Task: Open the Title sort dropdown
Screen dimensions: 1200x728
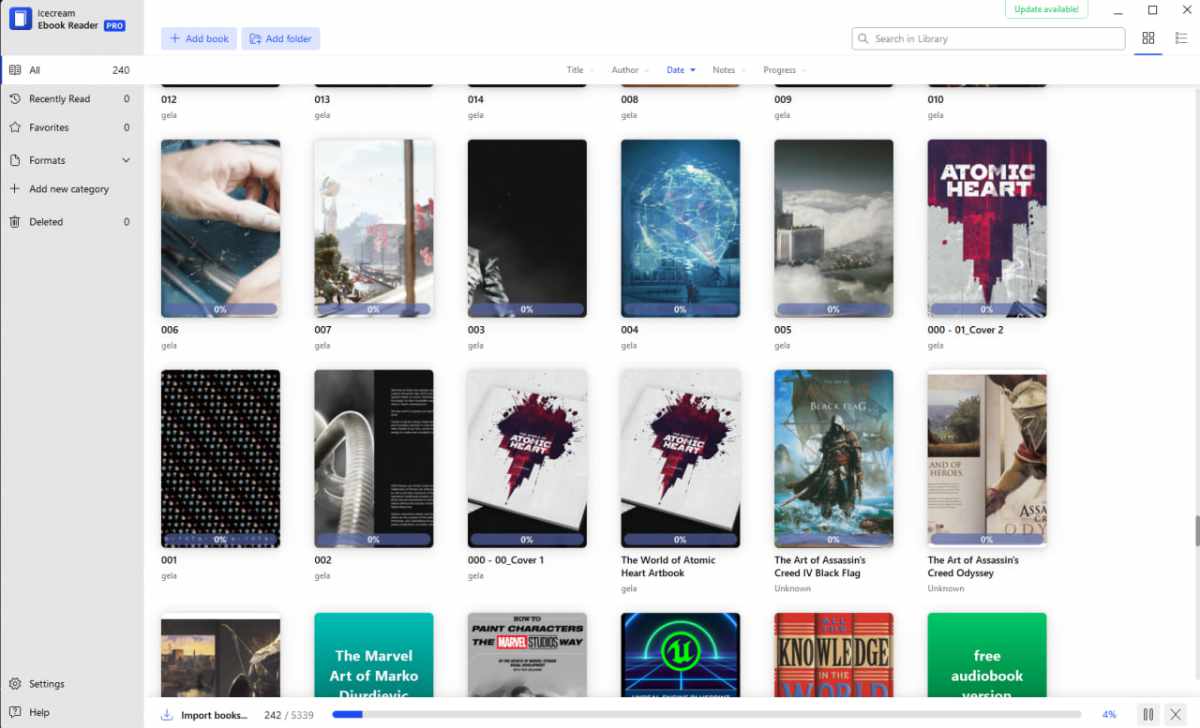Action: (x=580, y=70)
